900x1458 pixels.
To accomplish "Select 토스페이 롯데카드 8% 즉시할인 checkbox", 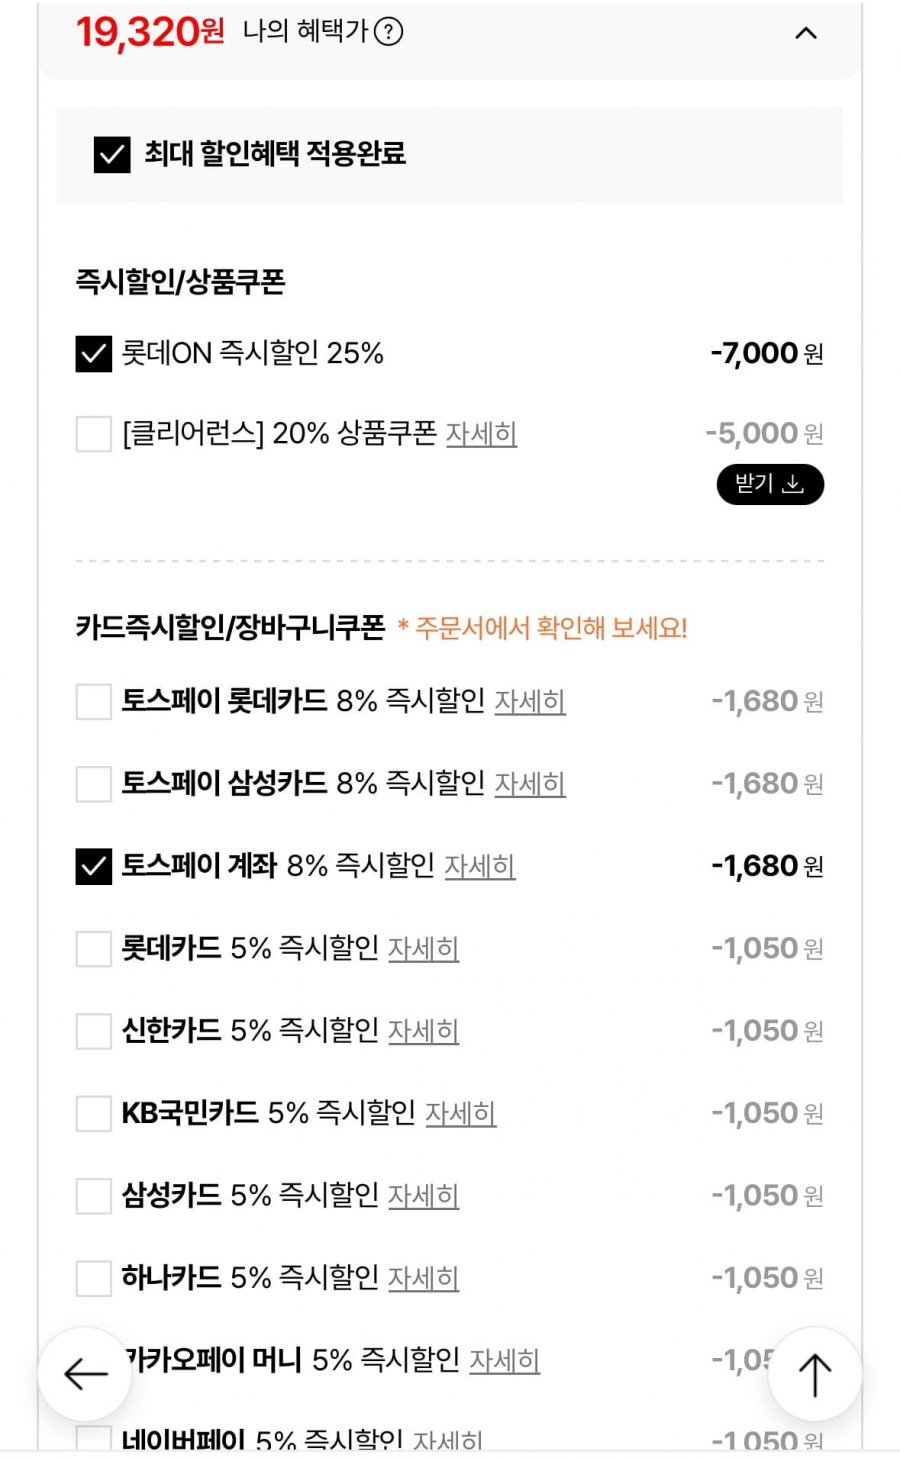I will point(94,702).
